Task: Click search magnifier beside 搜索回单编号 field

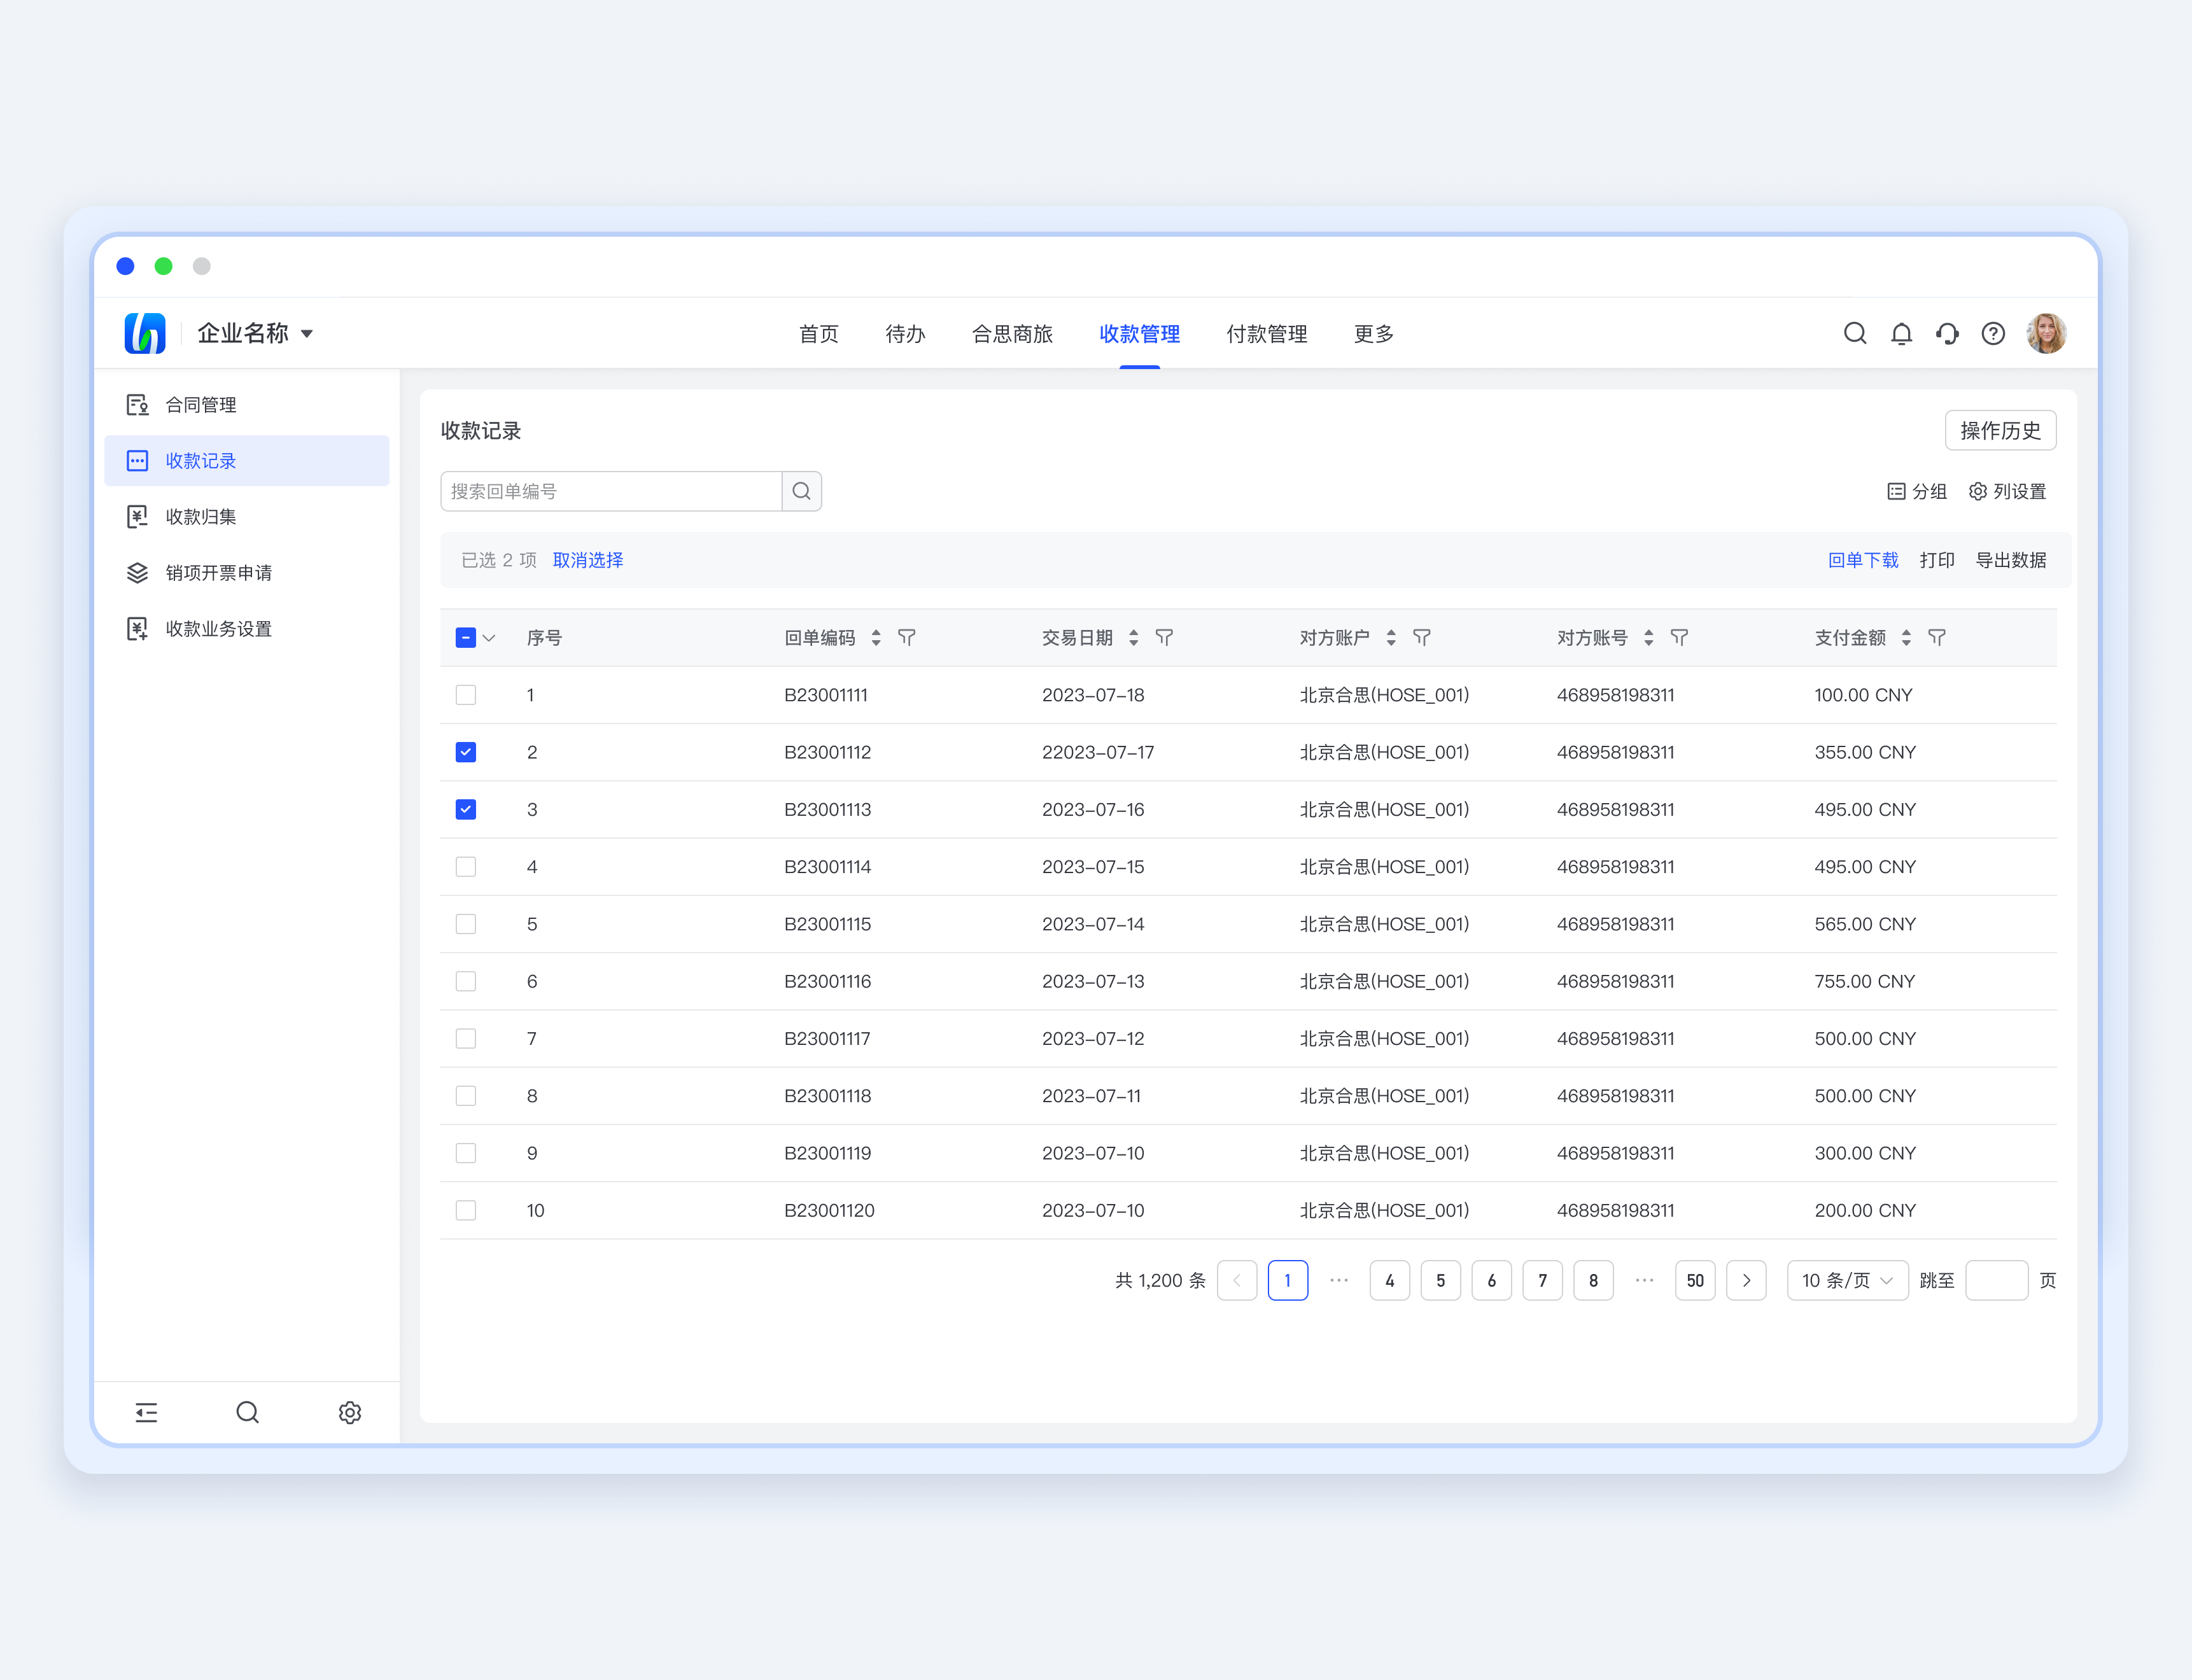Action: [x=801, y=491]
